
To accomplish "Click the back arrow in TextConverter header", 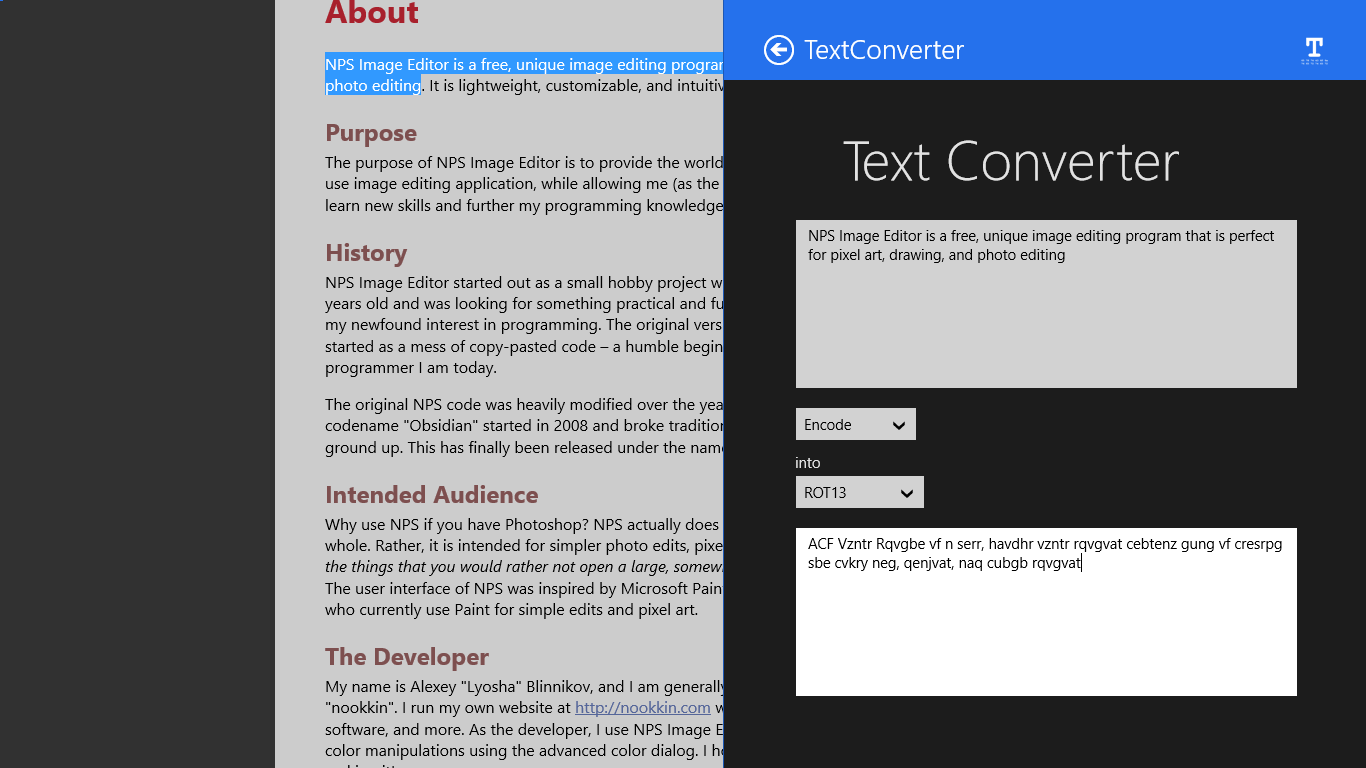I will 778,50.
